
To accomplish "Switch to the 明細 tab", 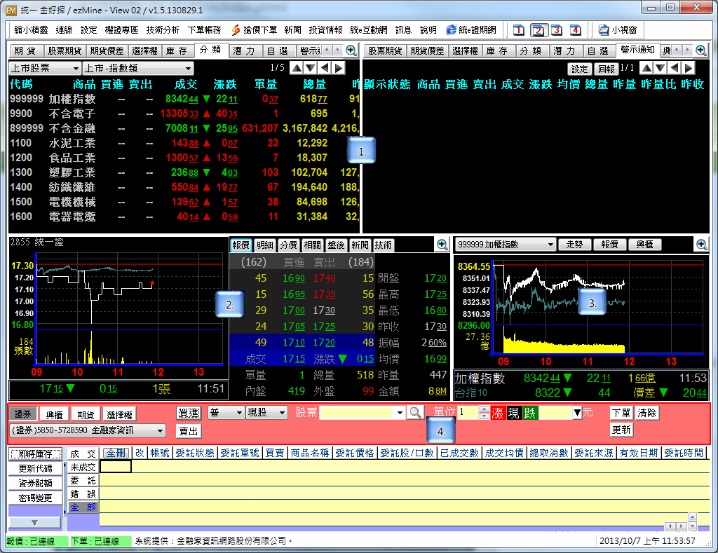I will pyautogui.click(x=264, y=244).
